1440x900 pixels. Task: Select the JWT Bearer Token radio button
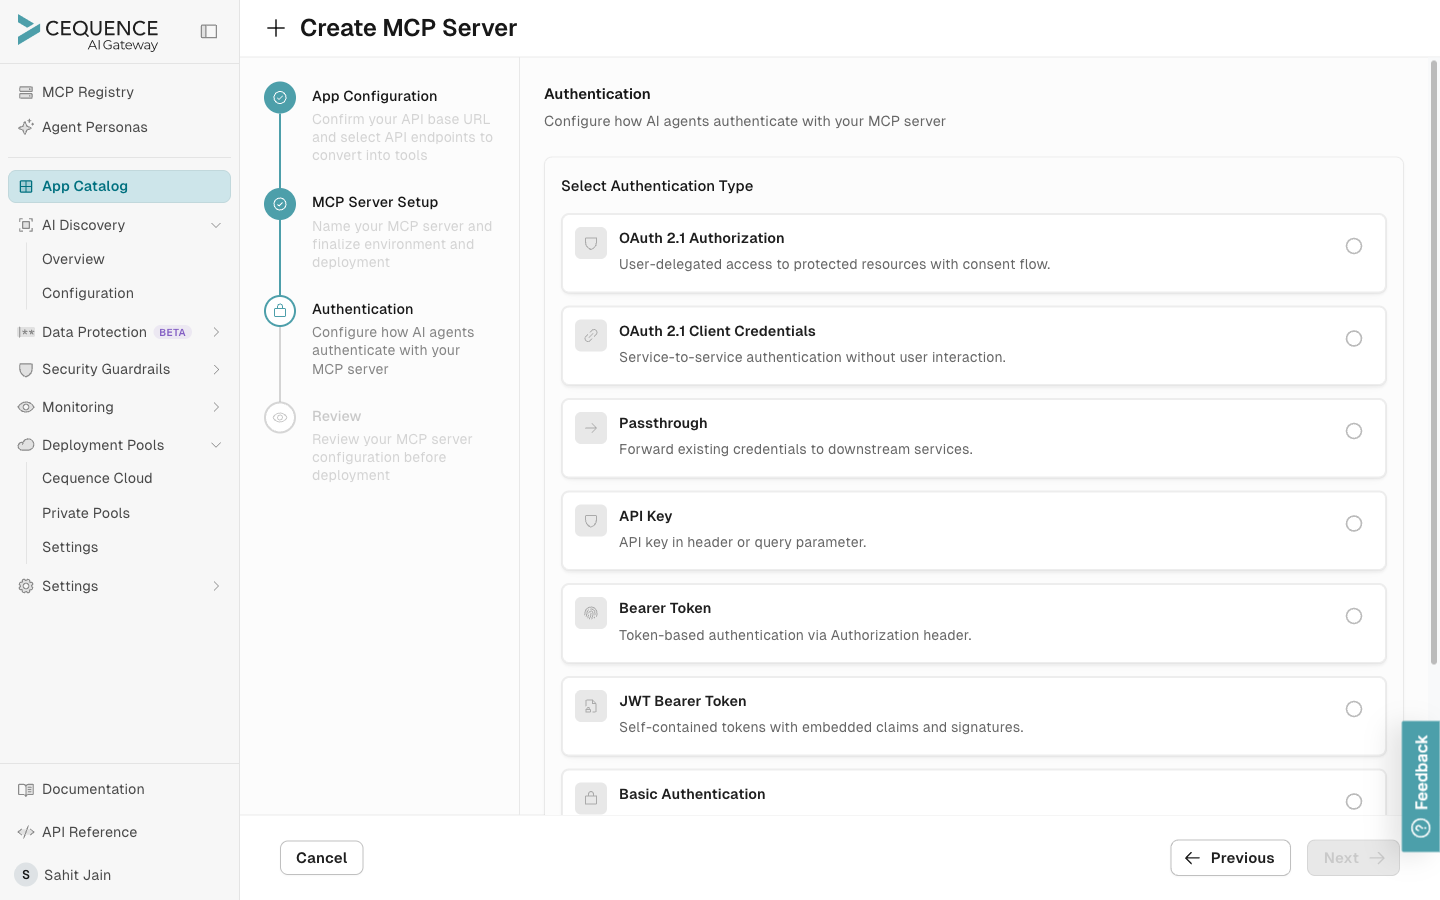[x=1354, y=709]
